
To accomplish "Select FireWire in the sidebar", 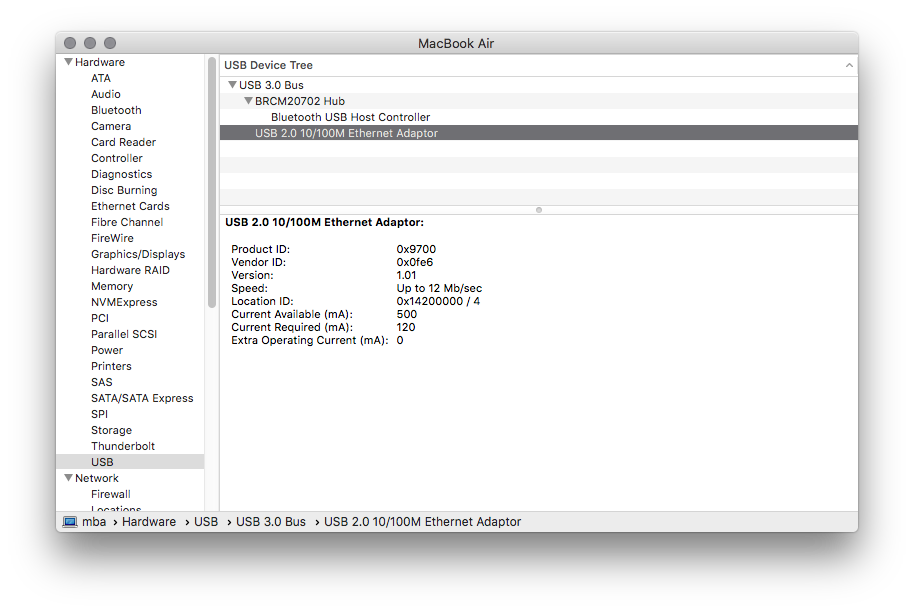I will tap(112, 238).
